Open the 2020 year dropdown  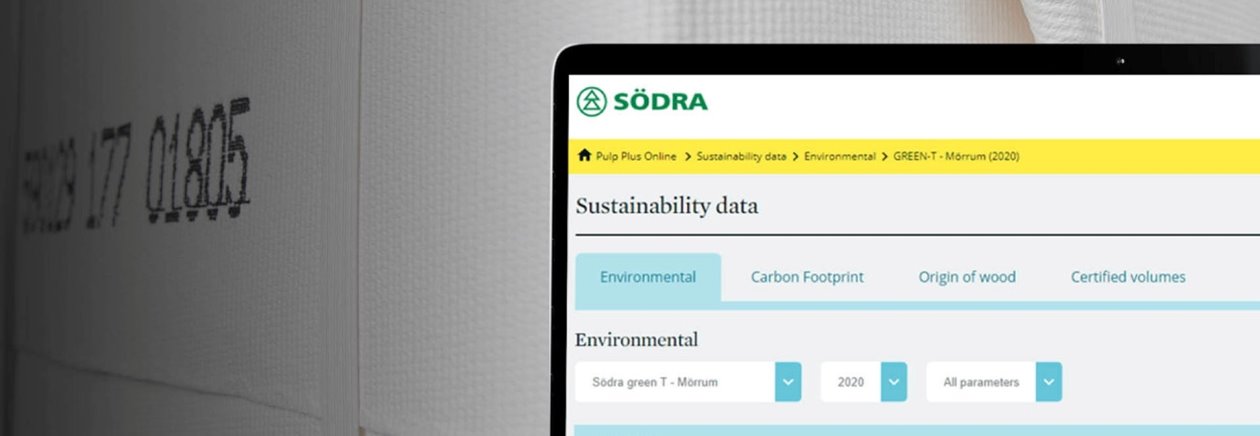(x=864, y=382)
